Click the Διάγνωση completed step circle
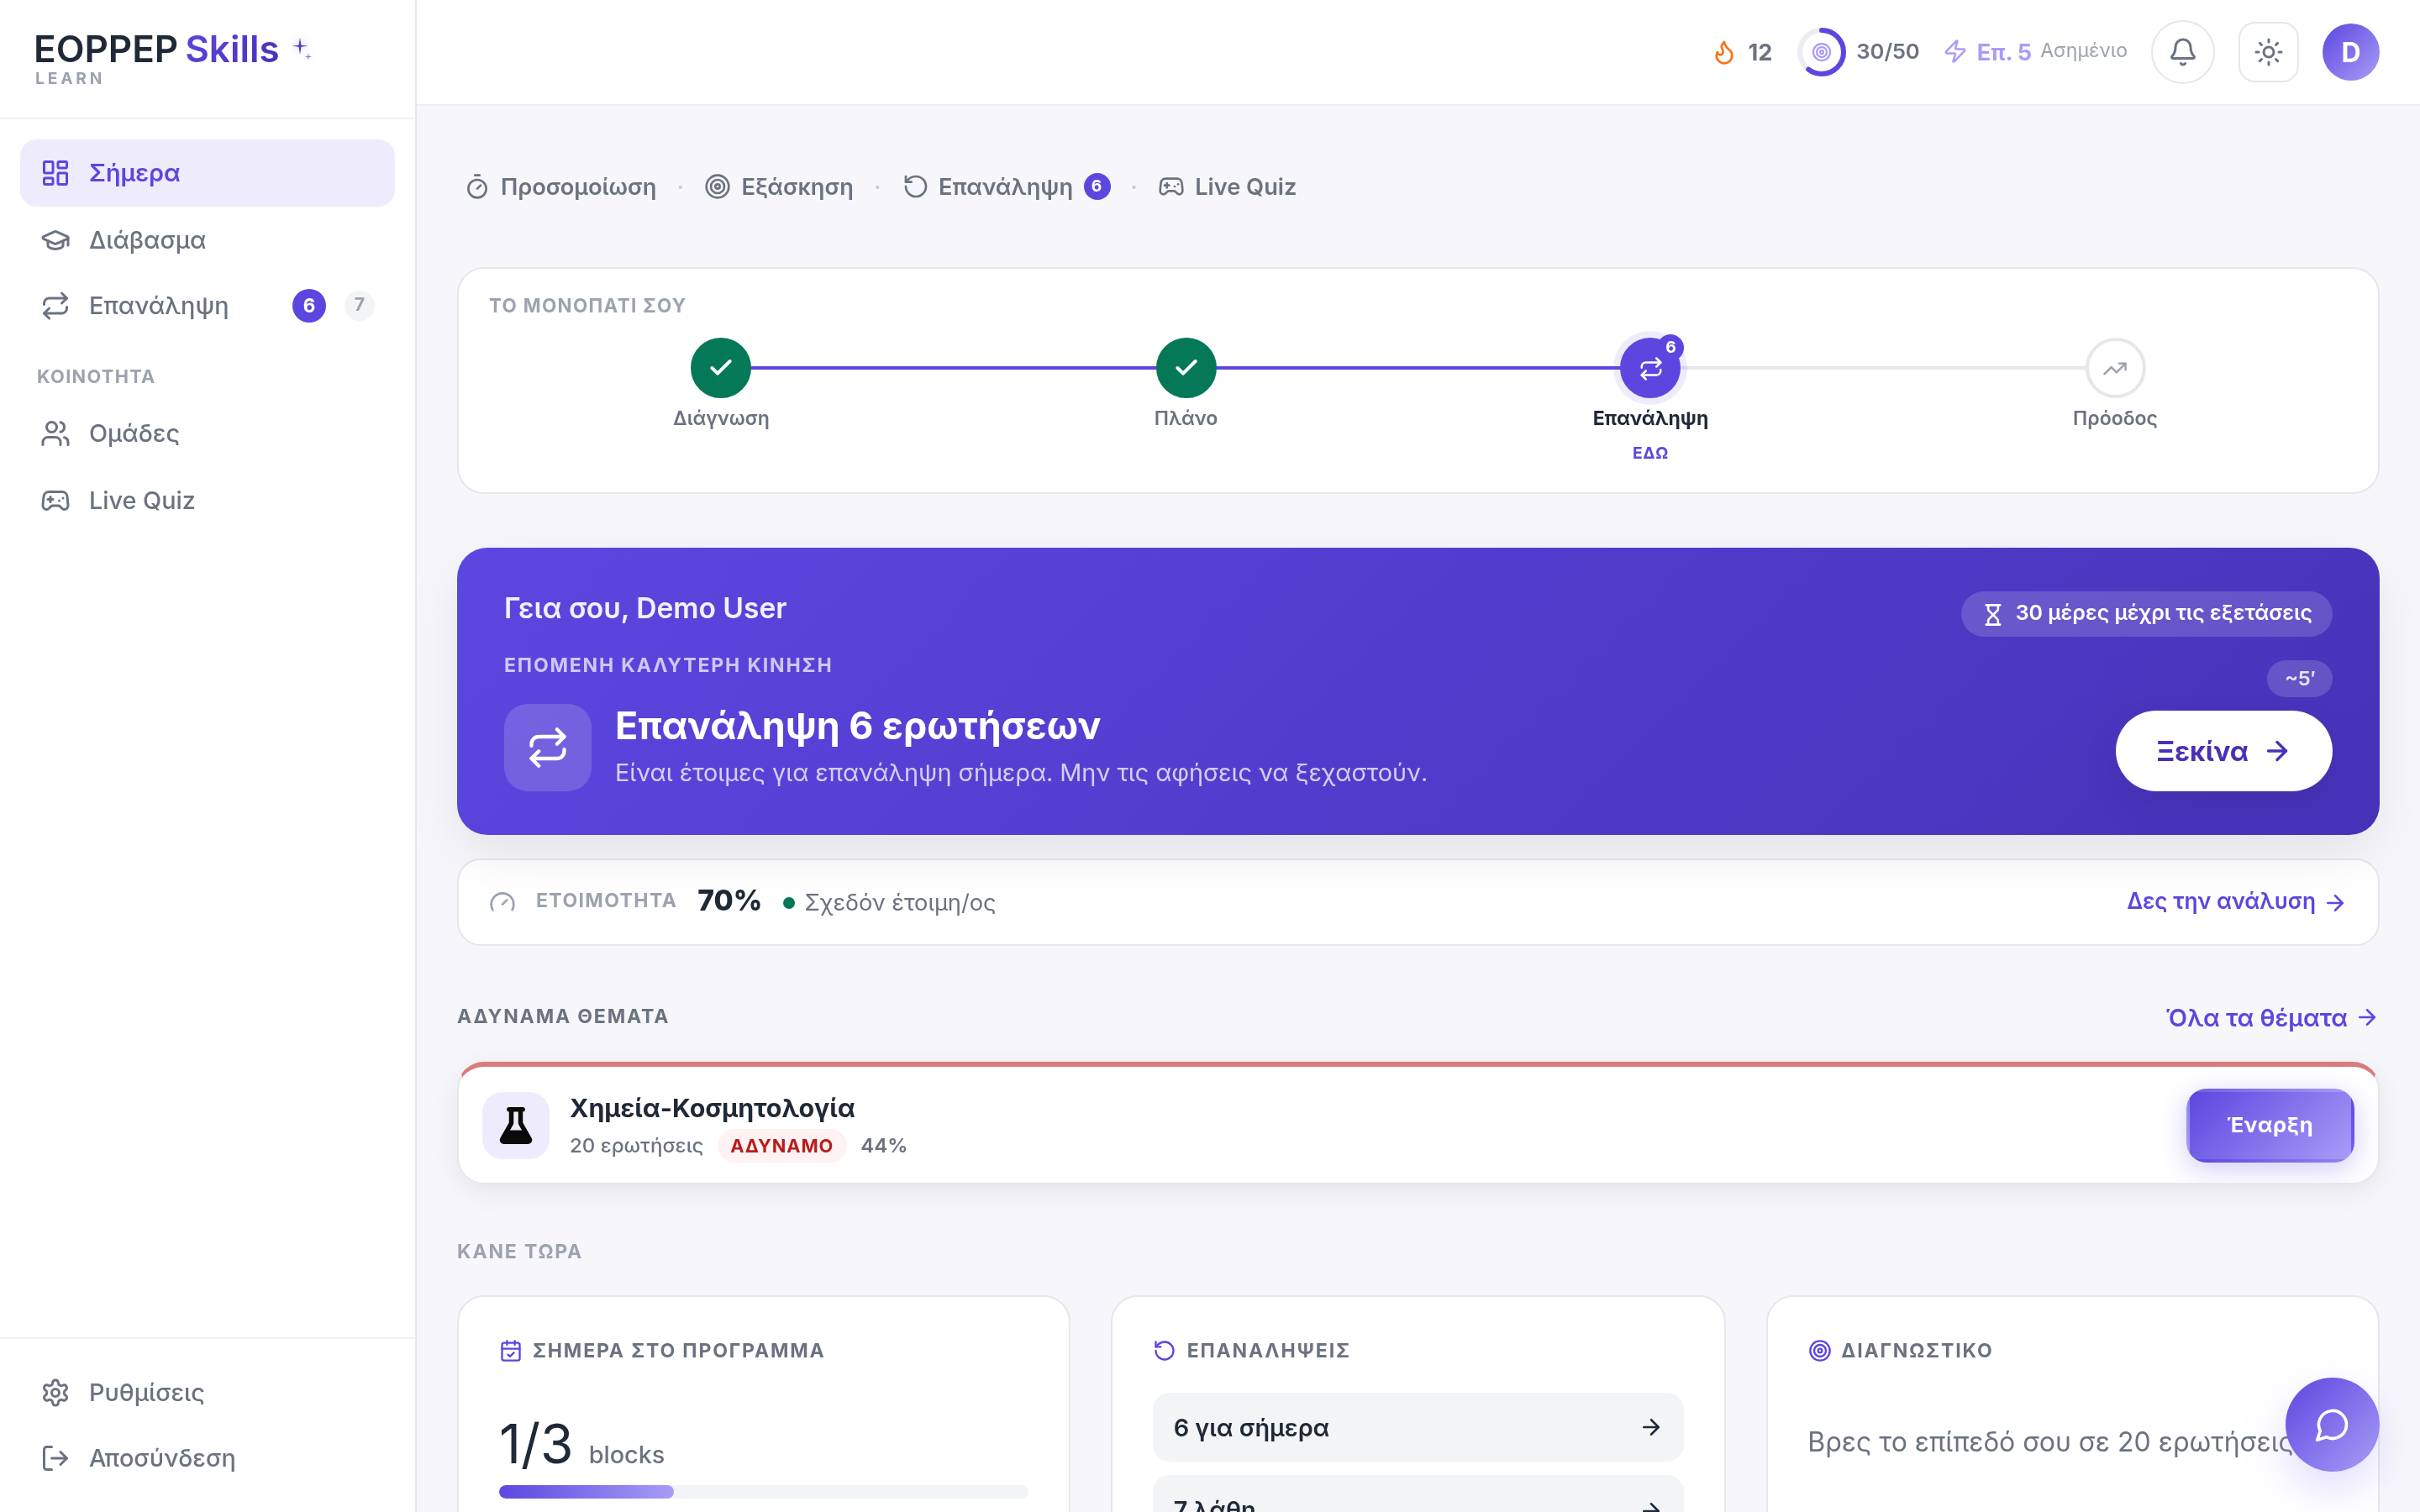This screenshot has width=2420, height=1512. (720, 368)
